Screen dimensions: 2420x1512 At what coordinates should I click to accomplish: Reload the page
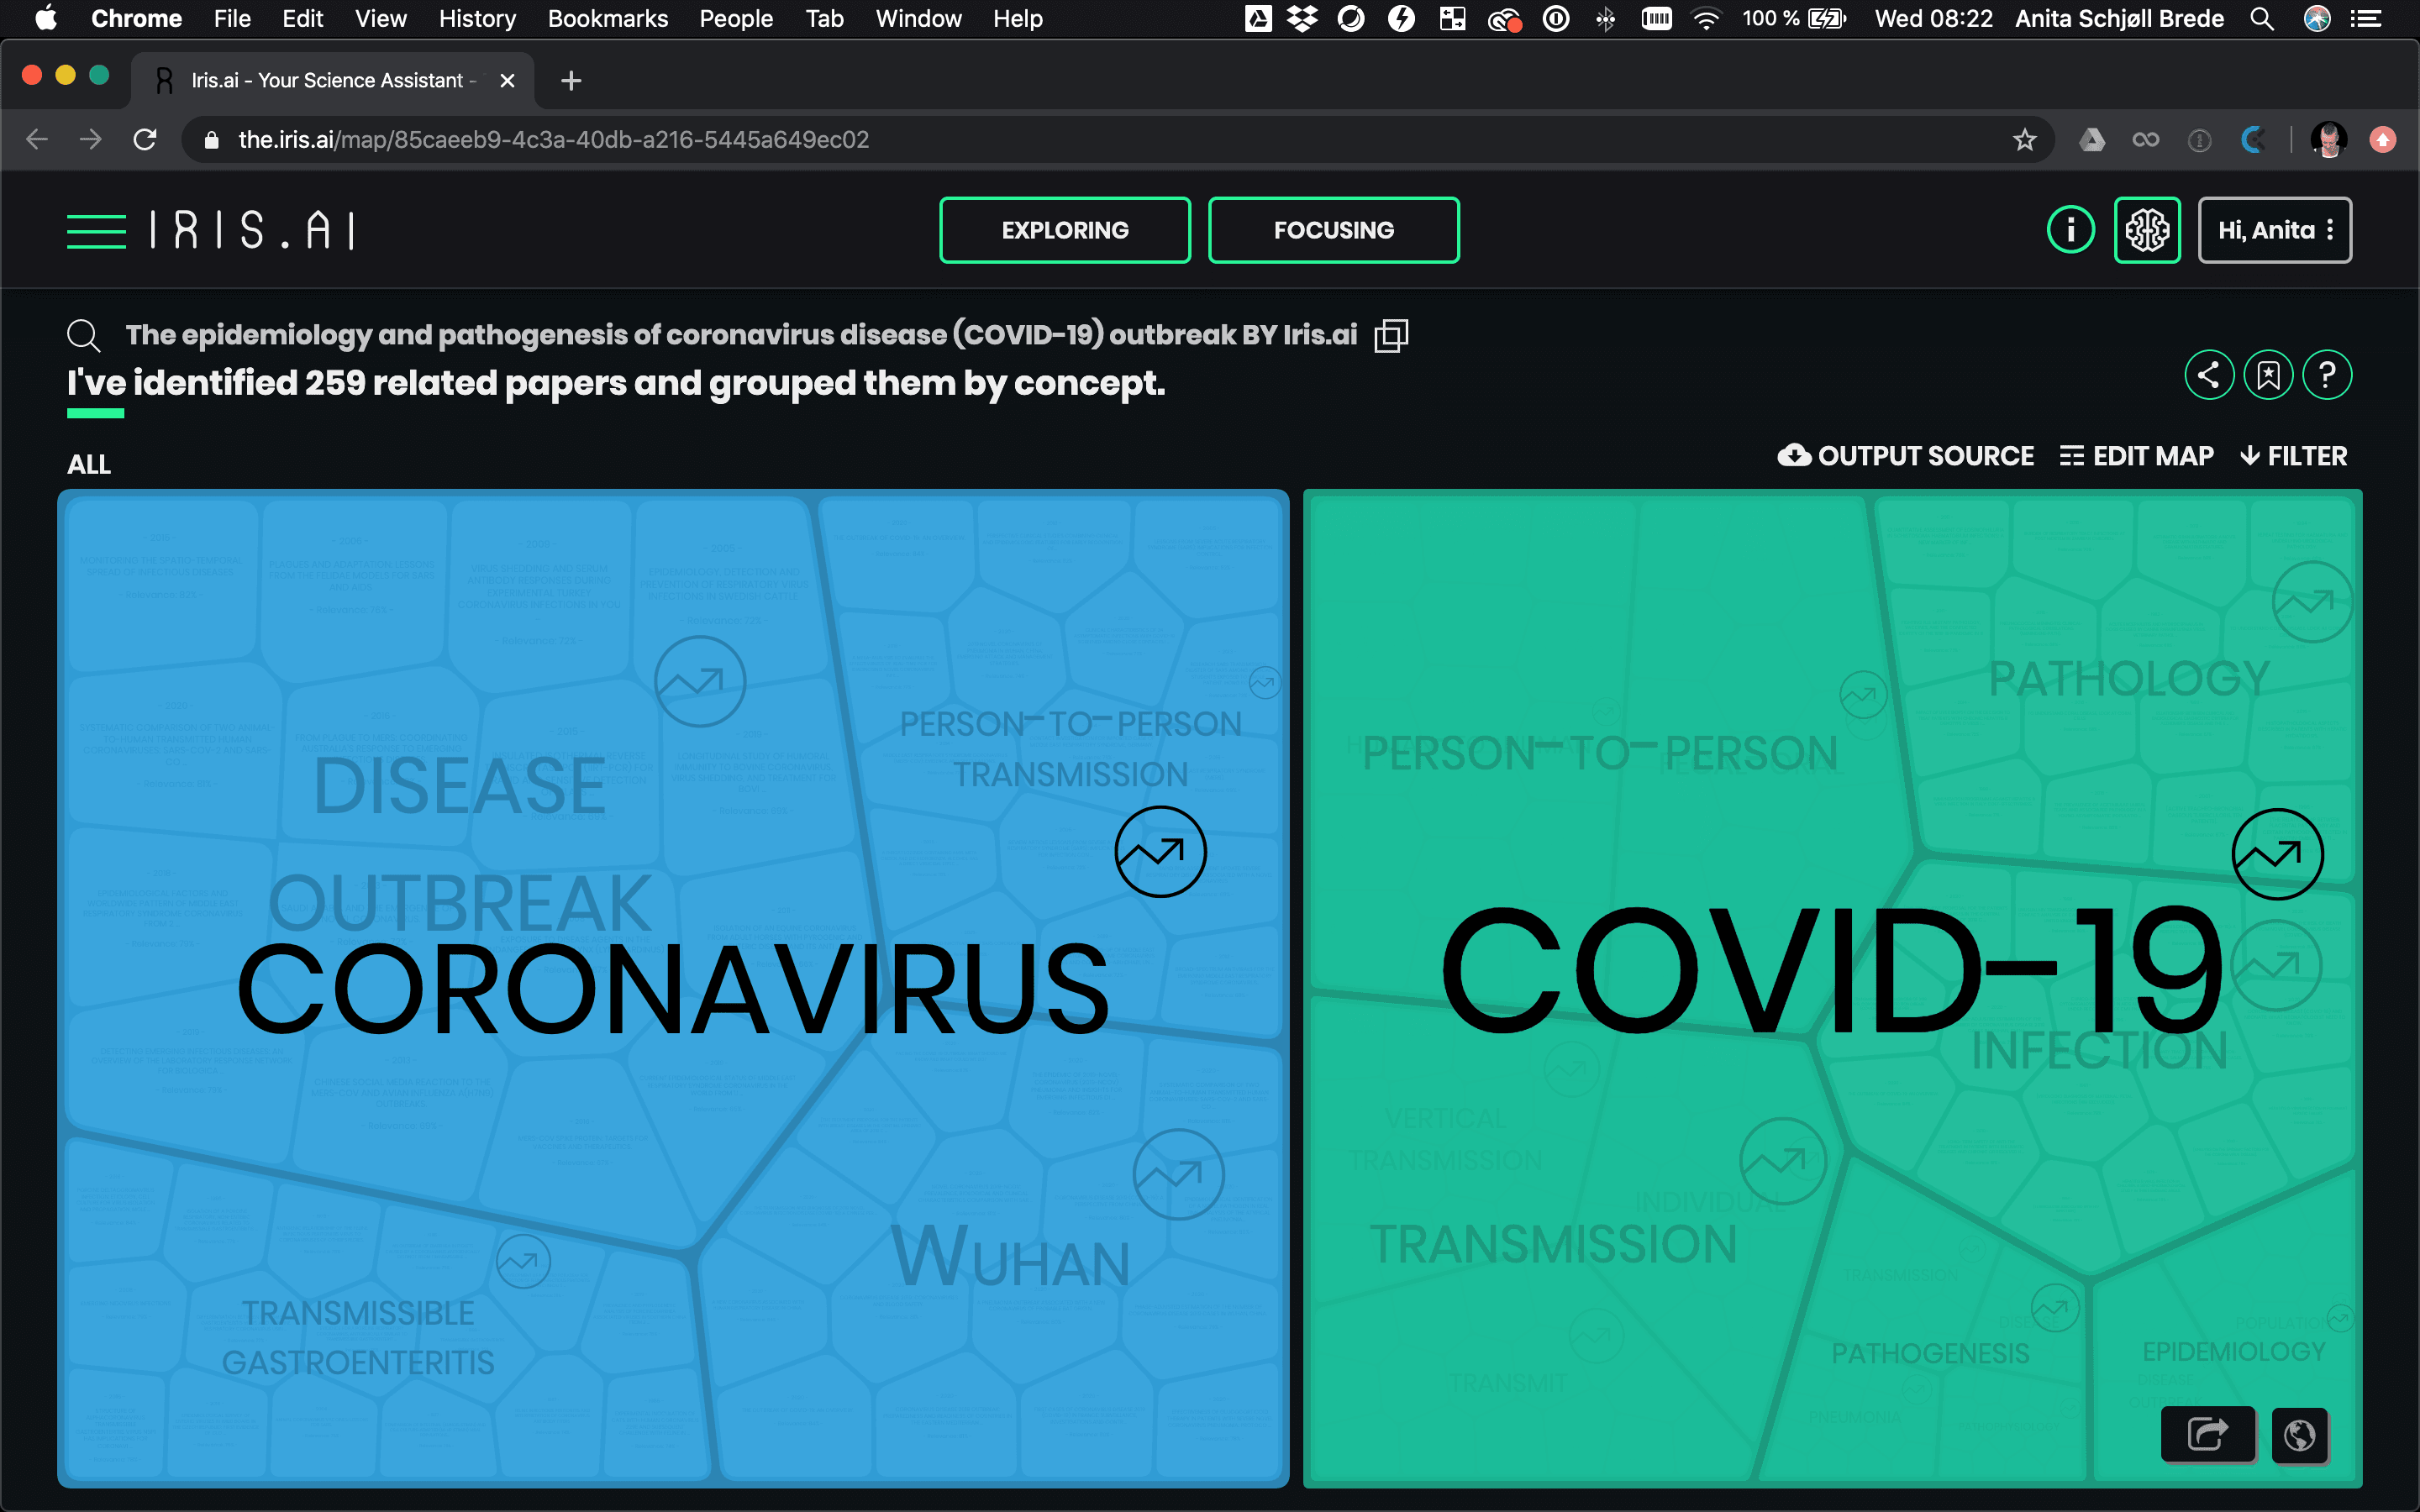tap(145, 140)
